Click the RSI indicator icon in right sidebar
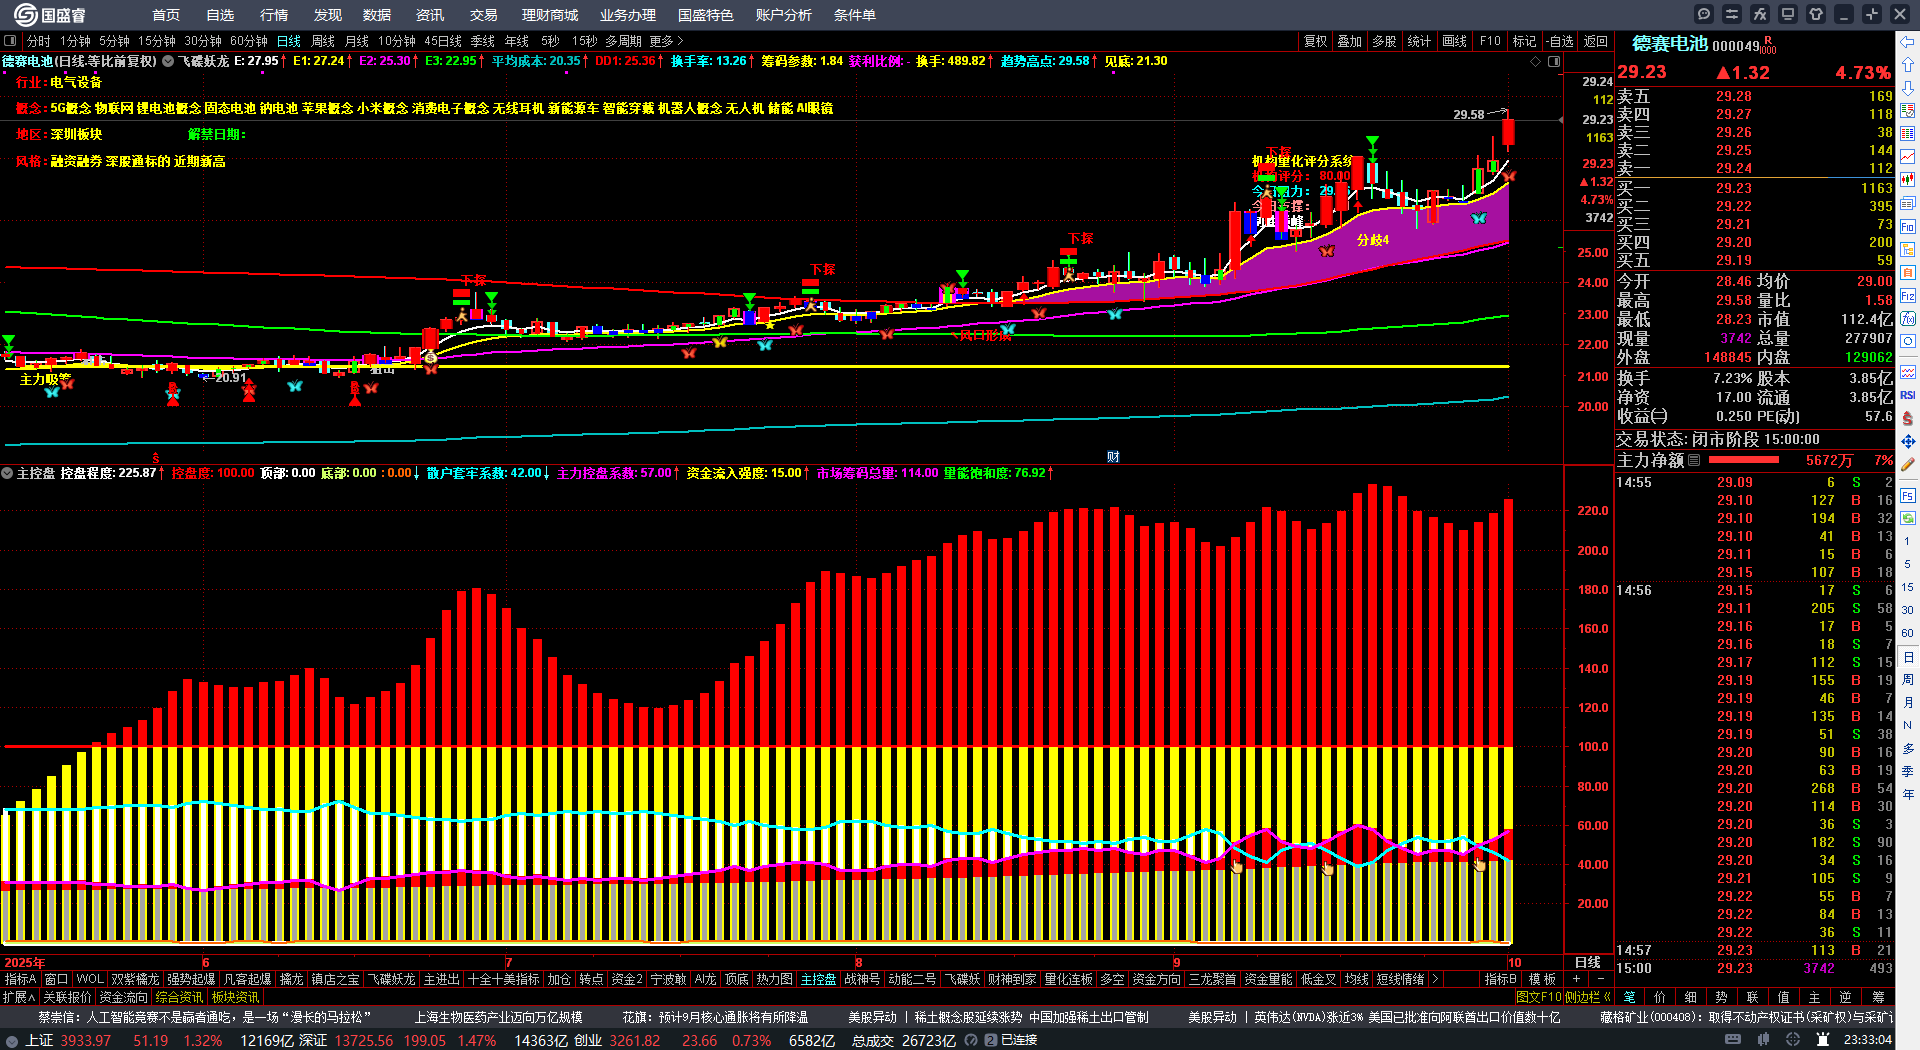1920x1050 pixels. tap(1908, 395)
